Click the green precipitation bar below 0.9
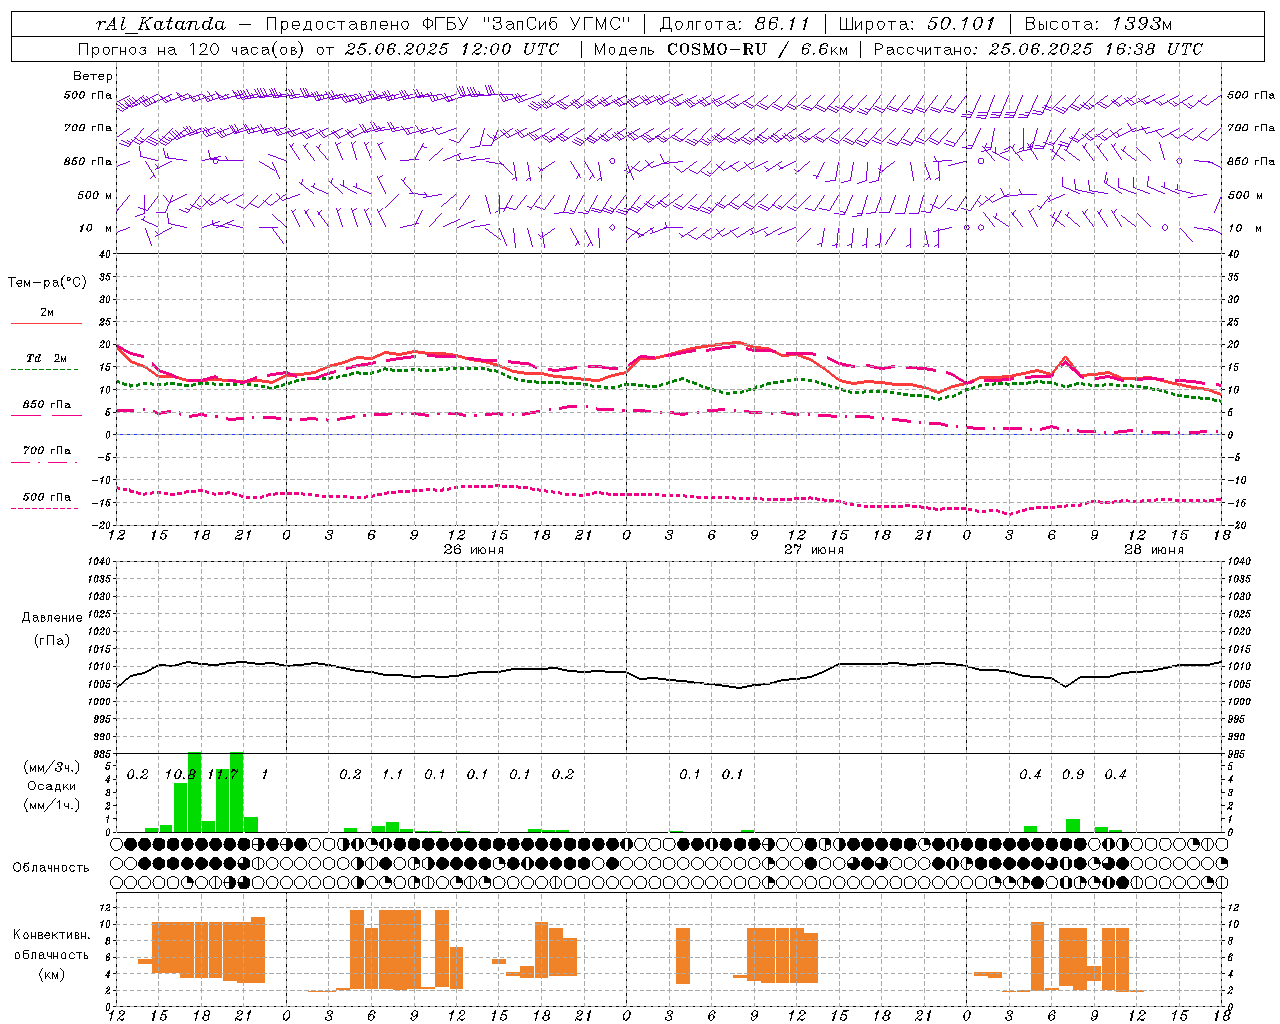This screenshot has height=1024, width=1280. 1072,826
